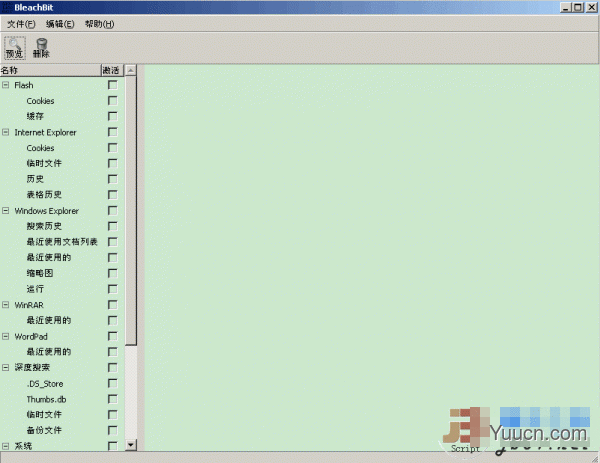Open the 文件(F) menu
Image resolution: width=600 pixels, height=463 pixels.
tap(21, 24)
